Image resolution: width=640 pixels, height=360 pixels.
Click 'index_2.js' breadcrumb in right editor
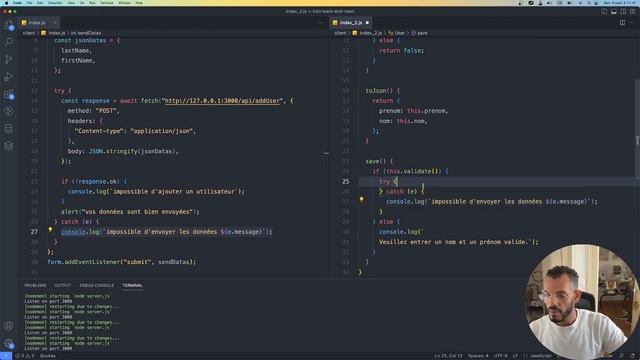[371, 33]
